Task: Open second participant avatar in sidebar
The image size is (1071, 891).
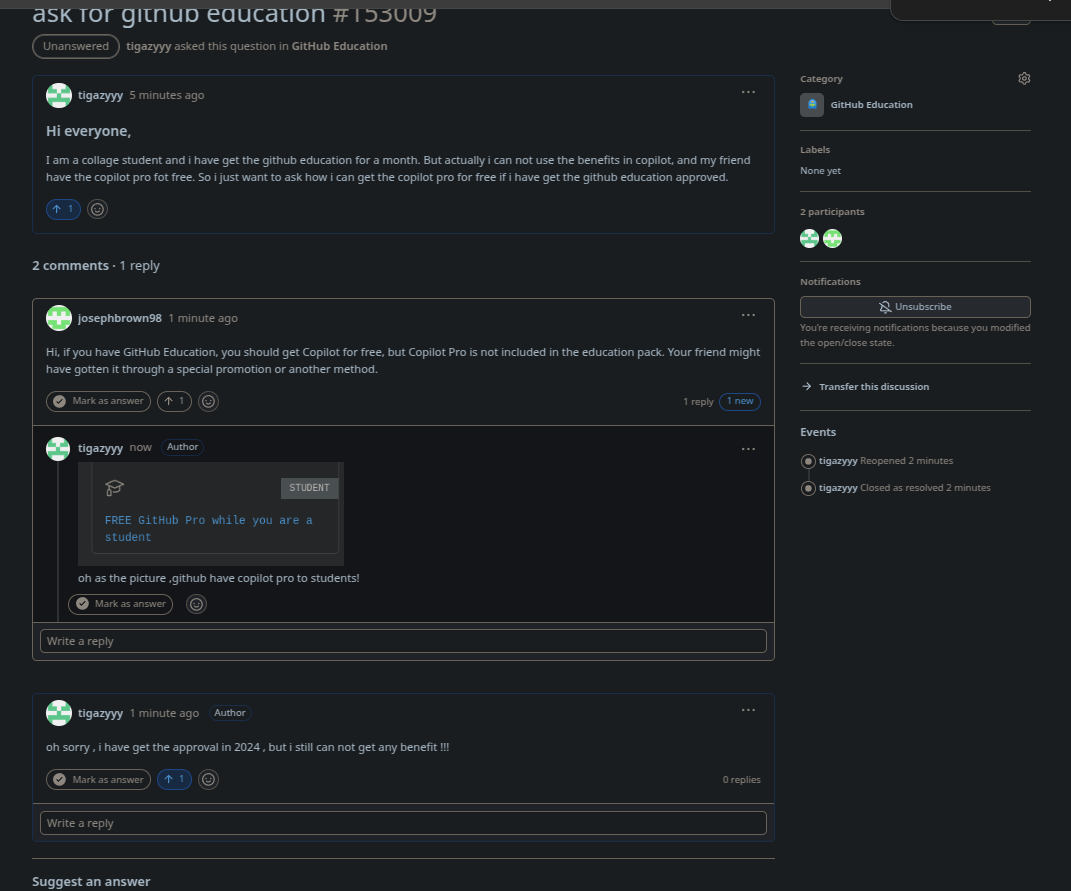Action: (x=832, y=238)
